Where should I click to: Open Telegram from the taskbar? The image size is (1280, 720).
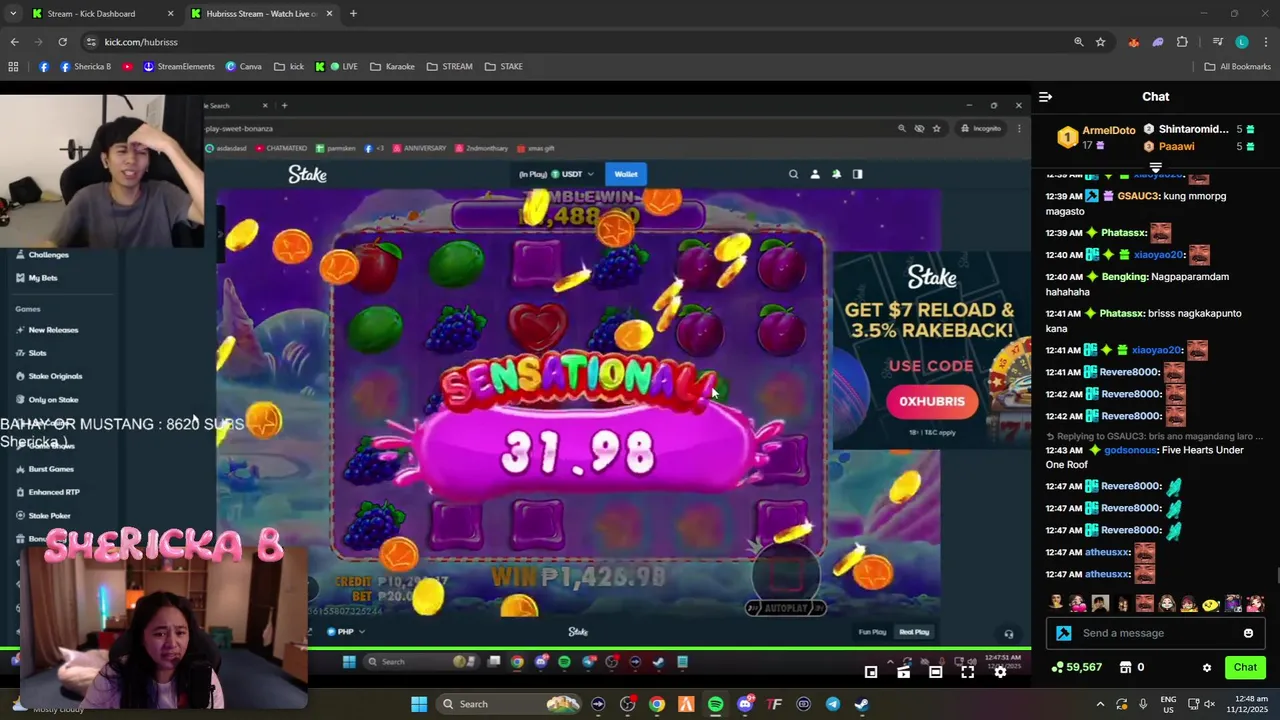(832, 704)
